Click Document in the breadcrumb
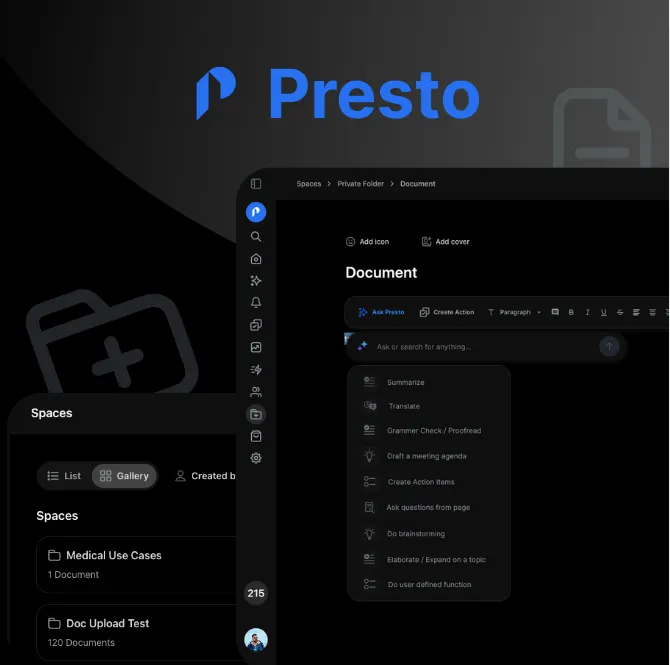This screenshot has height=665, width=670. (417, 184)
